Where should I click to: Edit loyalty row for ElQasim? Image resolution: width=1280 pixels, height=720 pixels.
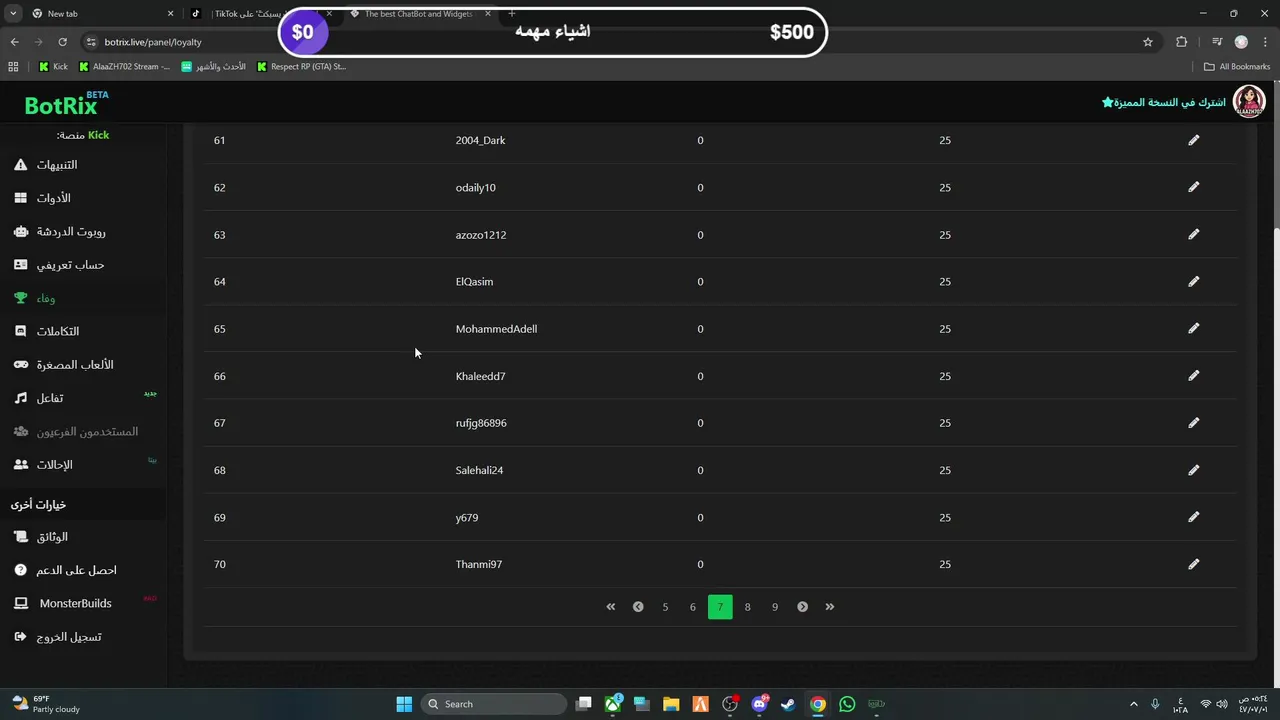1193,281
